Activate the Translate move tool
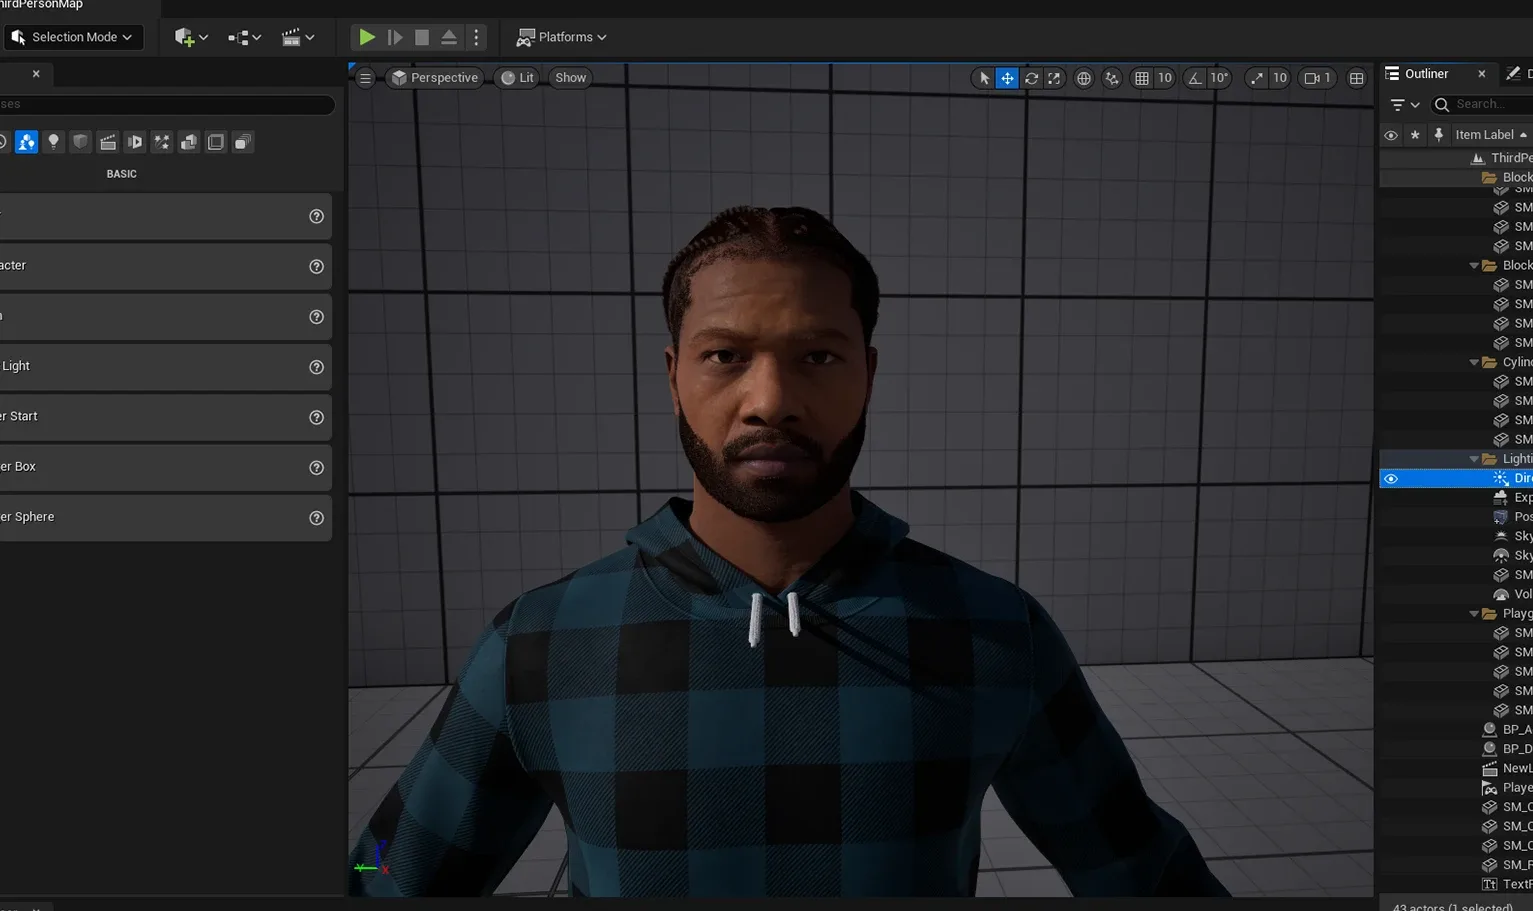 point(1007,78)
